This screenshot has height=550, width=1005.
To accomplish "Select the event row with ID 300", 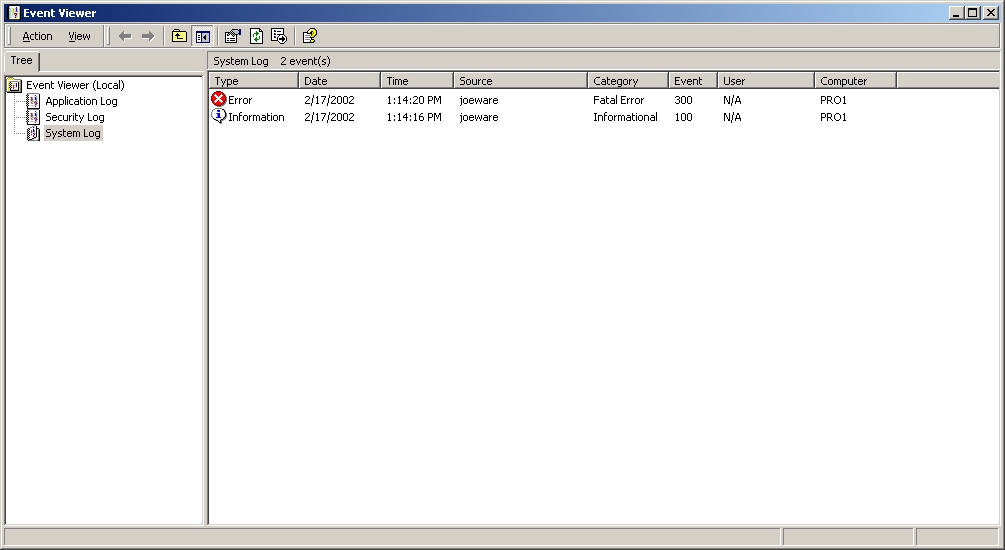I will click(683, 100).
